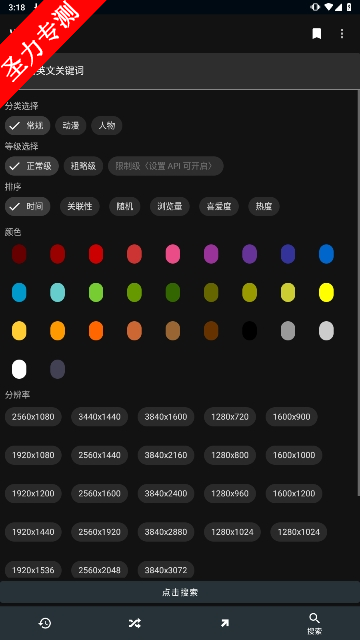Select sort by 浏览量
This screenshot has height=640, width=360.
pyautogui.click(x=170, y=207)
